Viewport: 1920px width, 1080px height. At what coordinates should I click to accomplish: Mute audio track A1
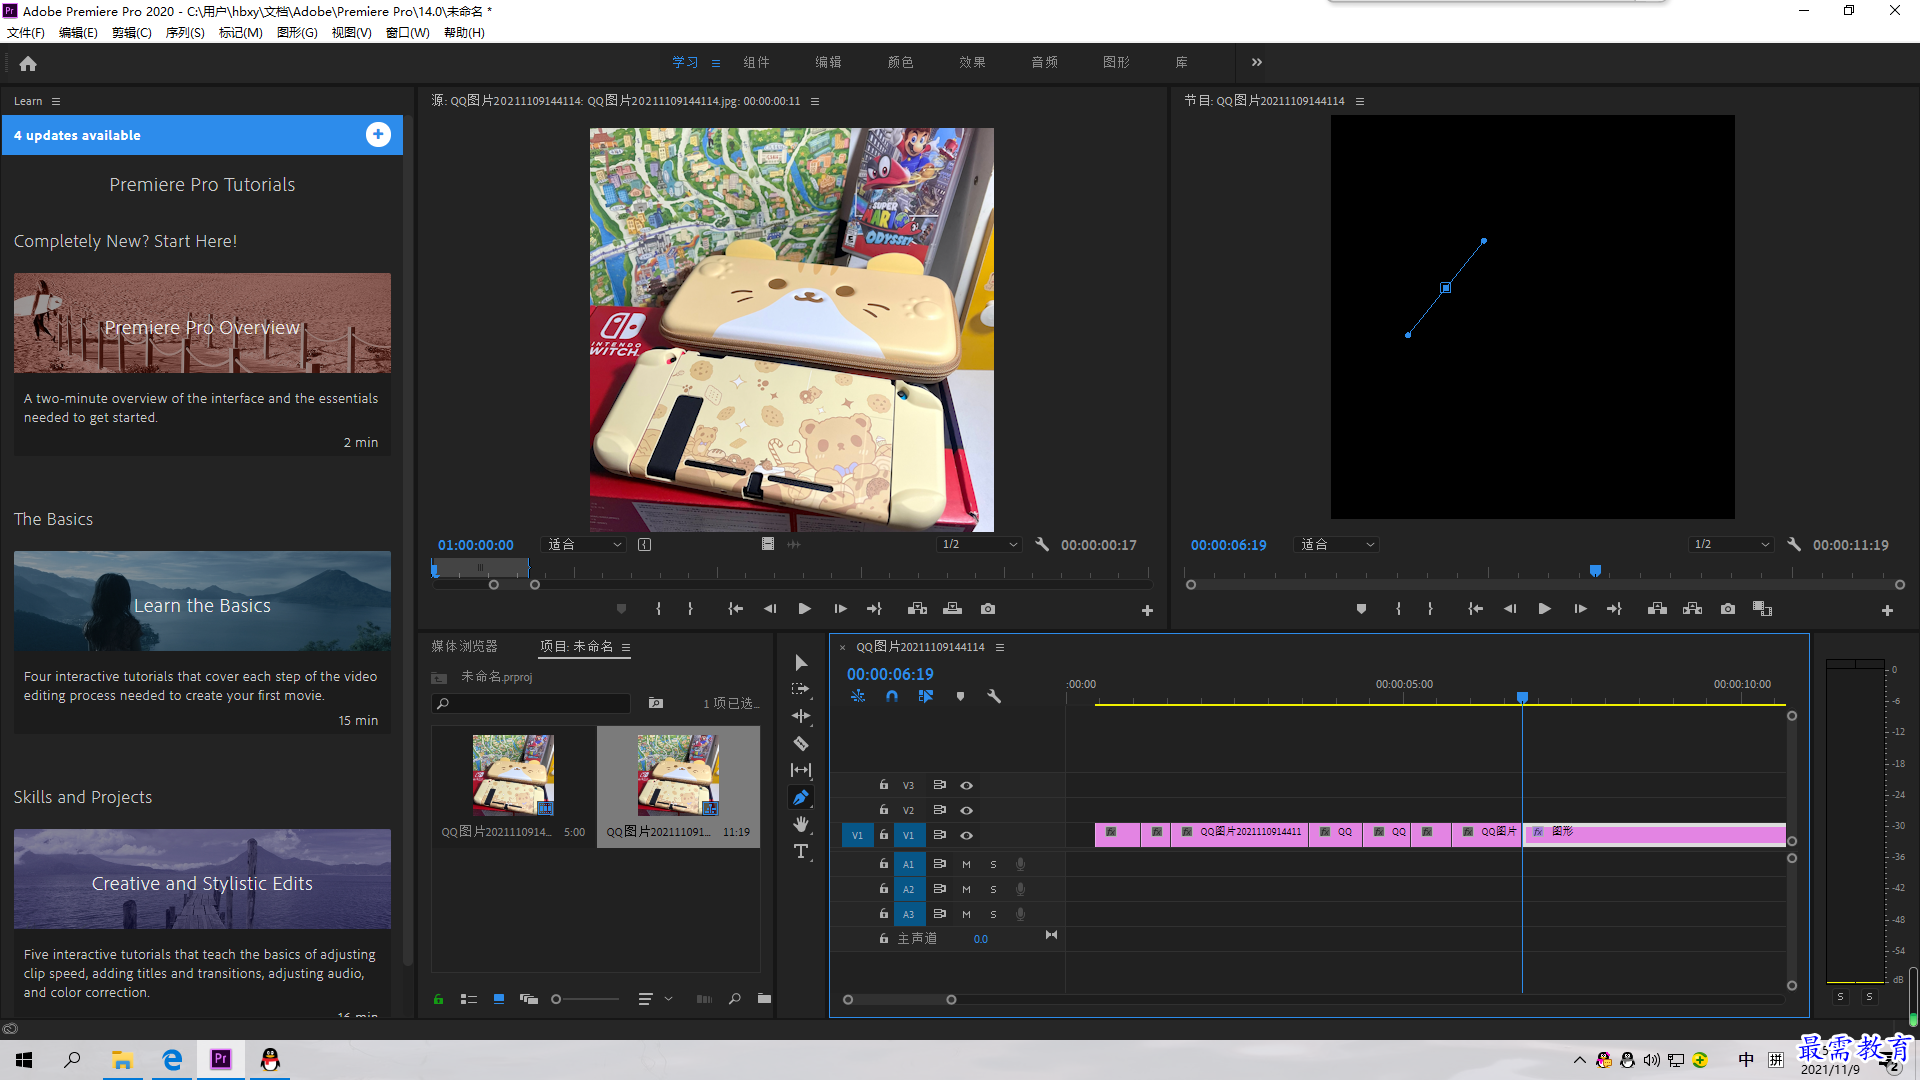[966, 864]
